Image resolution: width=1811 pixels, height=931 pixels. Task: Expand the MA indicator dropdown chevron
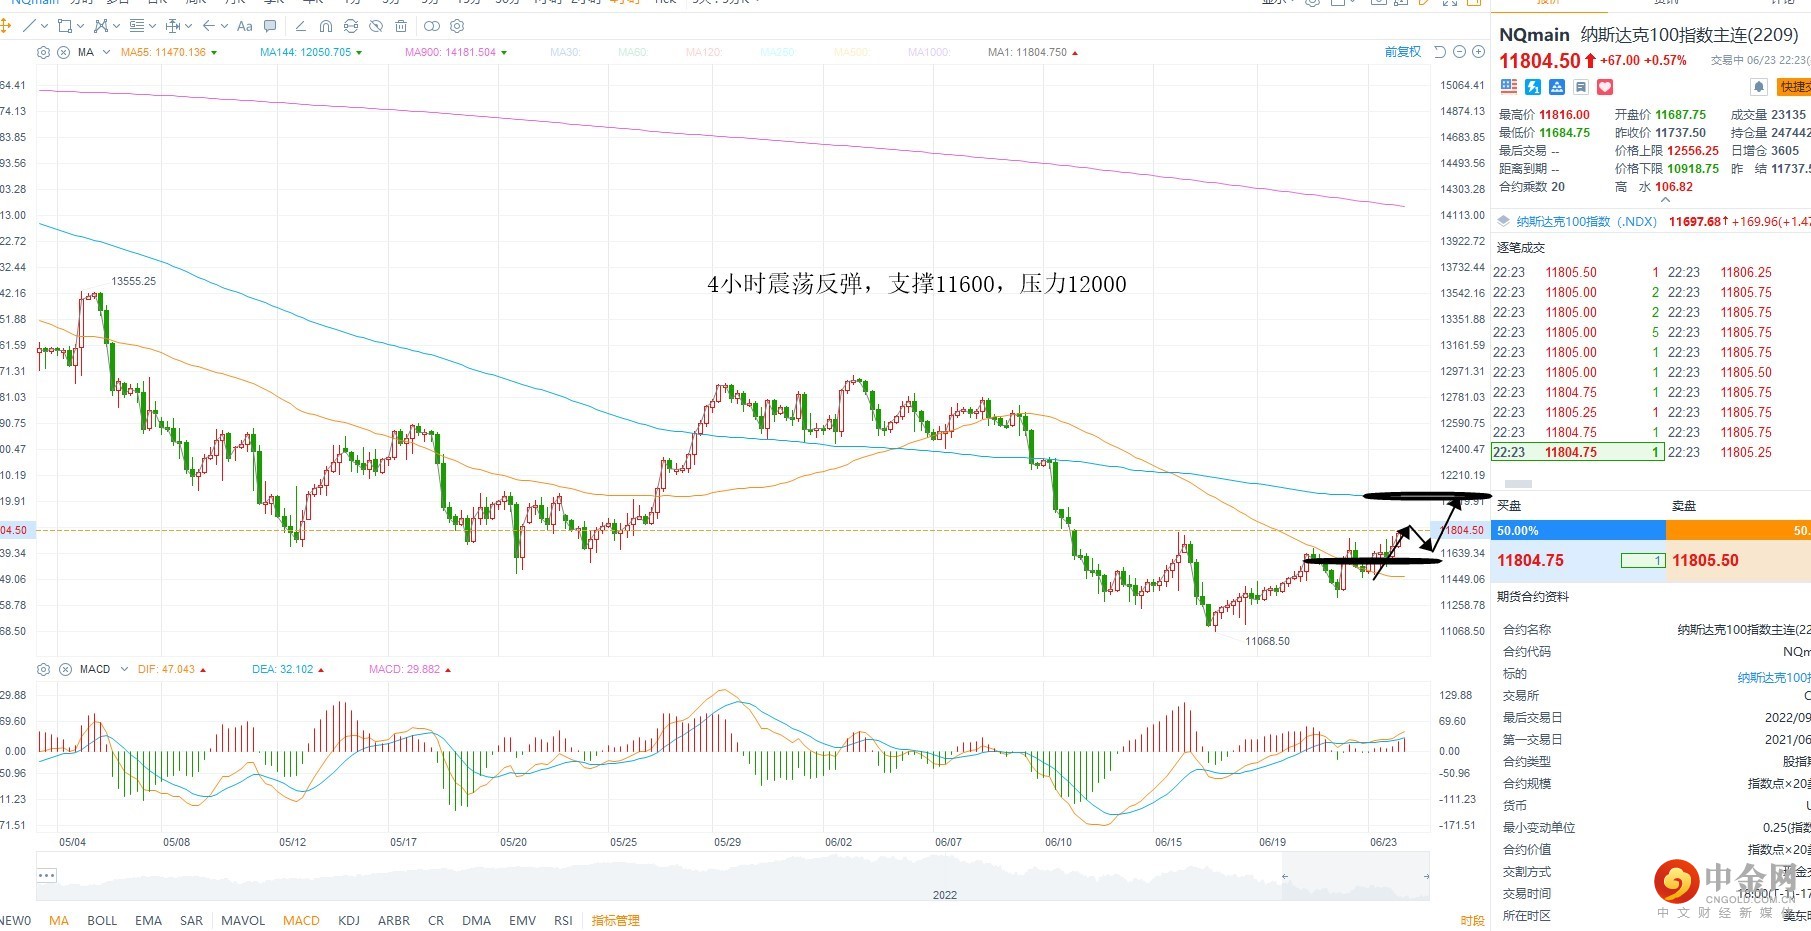point(106,52)
